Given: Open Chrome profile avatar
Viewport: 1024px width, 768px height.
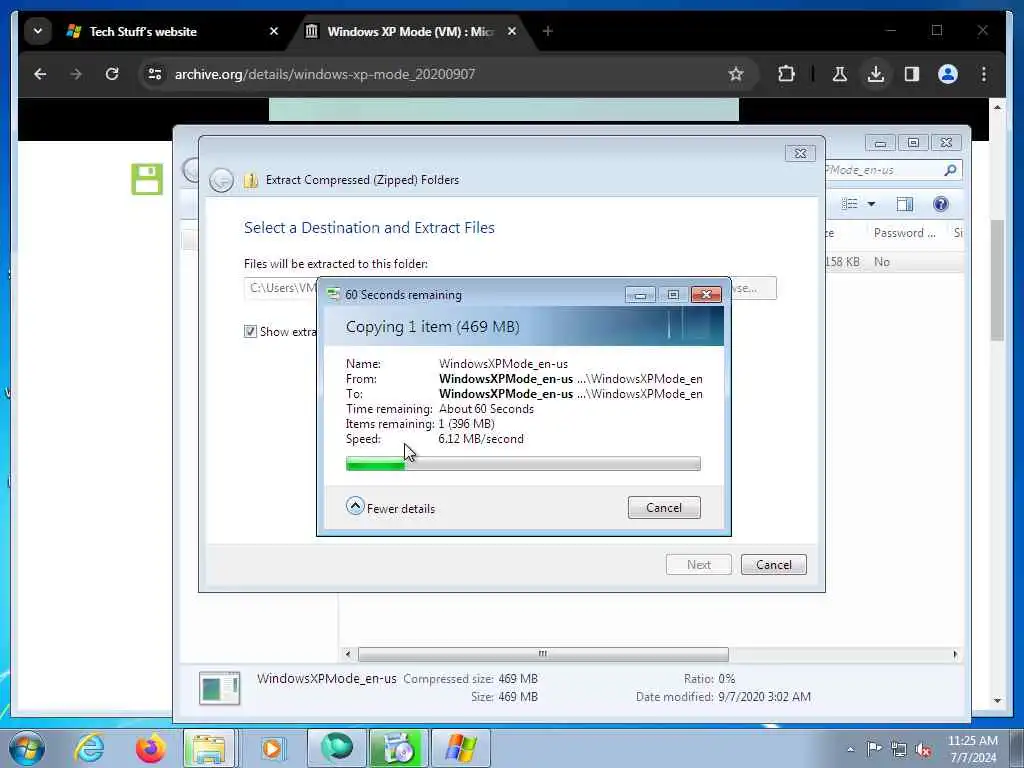Looking at the screenshot, I should (948, 74).
